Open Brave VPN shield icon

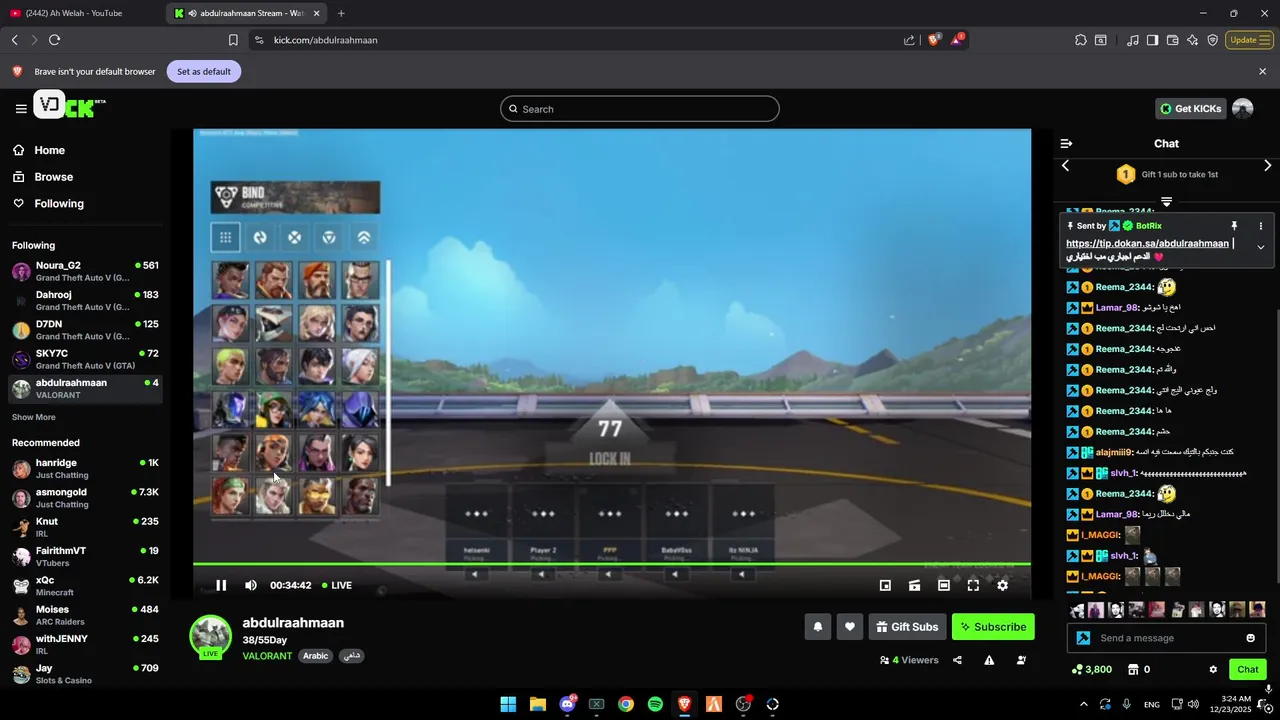[1213, 40]
